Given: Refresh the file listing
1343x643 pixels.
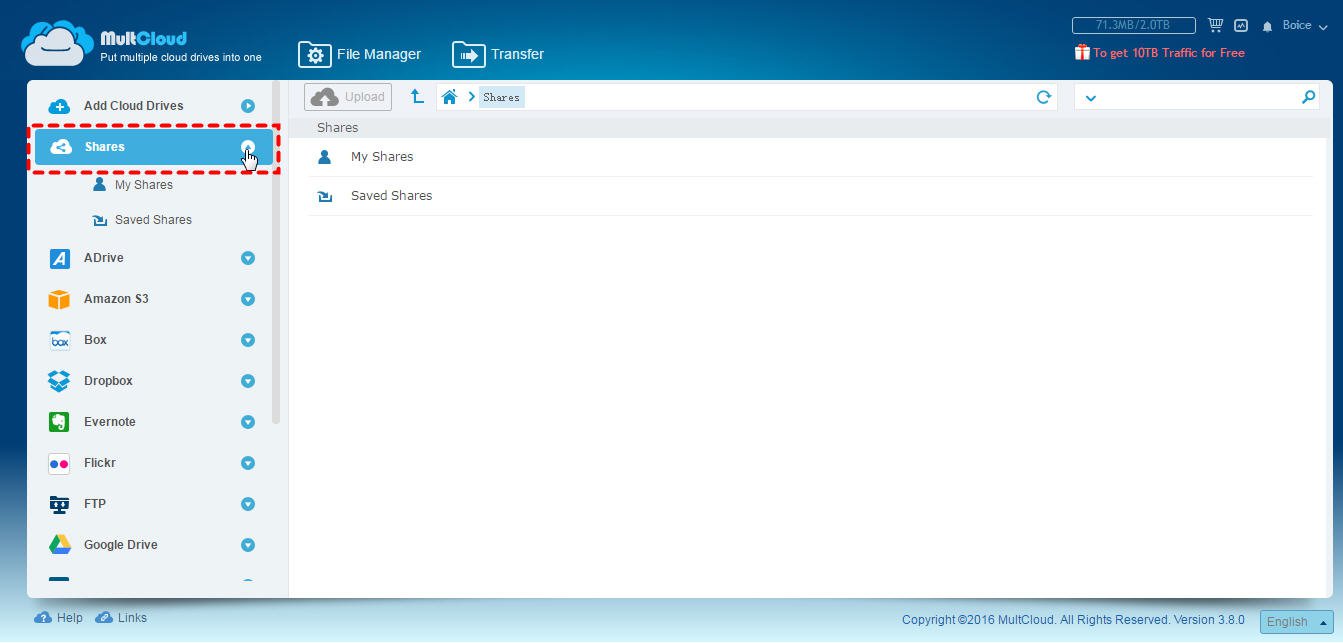Looking at the screenshot, I should pyautogui.click(x=1044, y=96).
